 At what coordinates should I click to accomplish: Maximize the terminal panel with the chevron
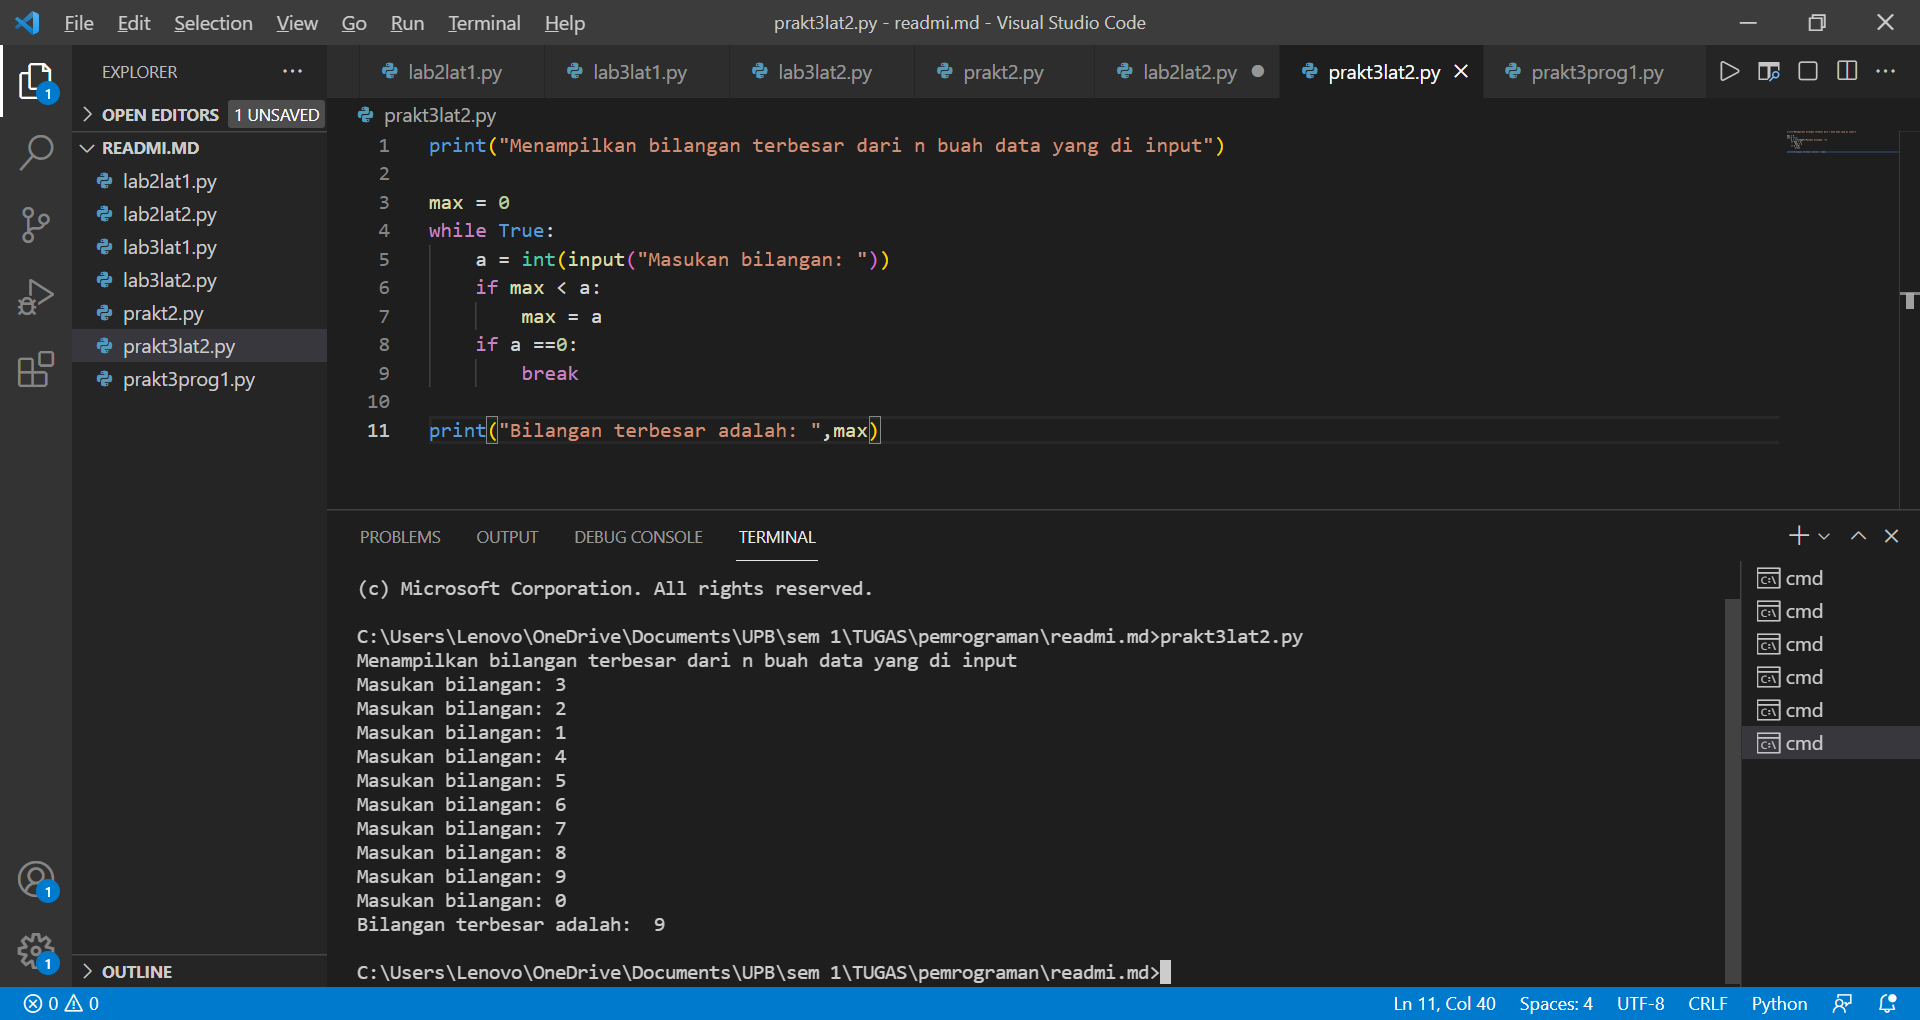click(1858, 536)
